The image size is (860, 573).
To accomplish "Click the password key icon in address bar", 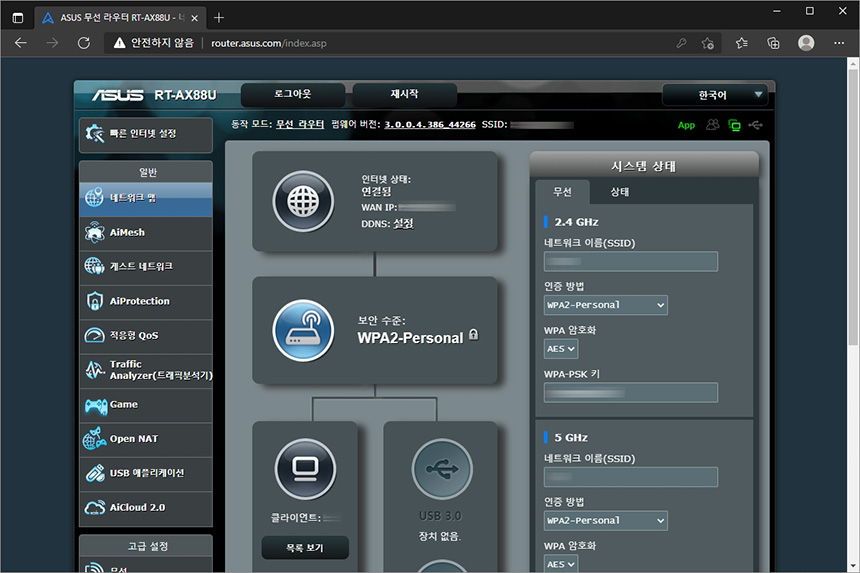I will coord(681,43).
